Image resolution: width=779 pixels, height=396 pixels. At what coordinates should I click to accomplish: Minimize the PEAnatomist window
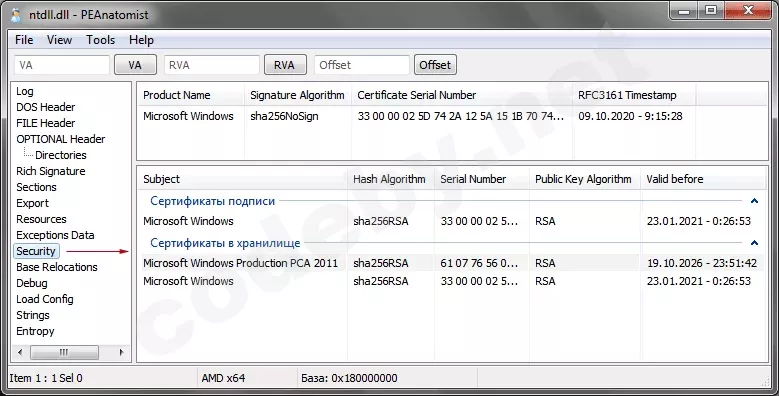[684, 10]
